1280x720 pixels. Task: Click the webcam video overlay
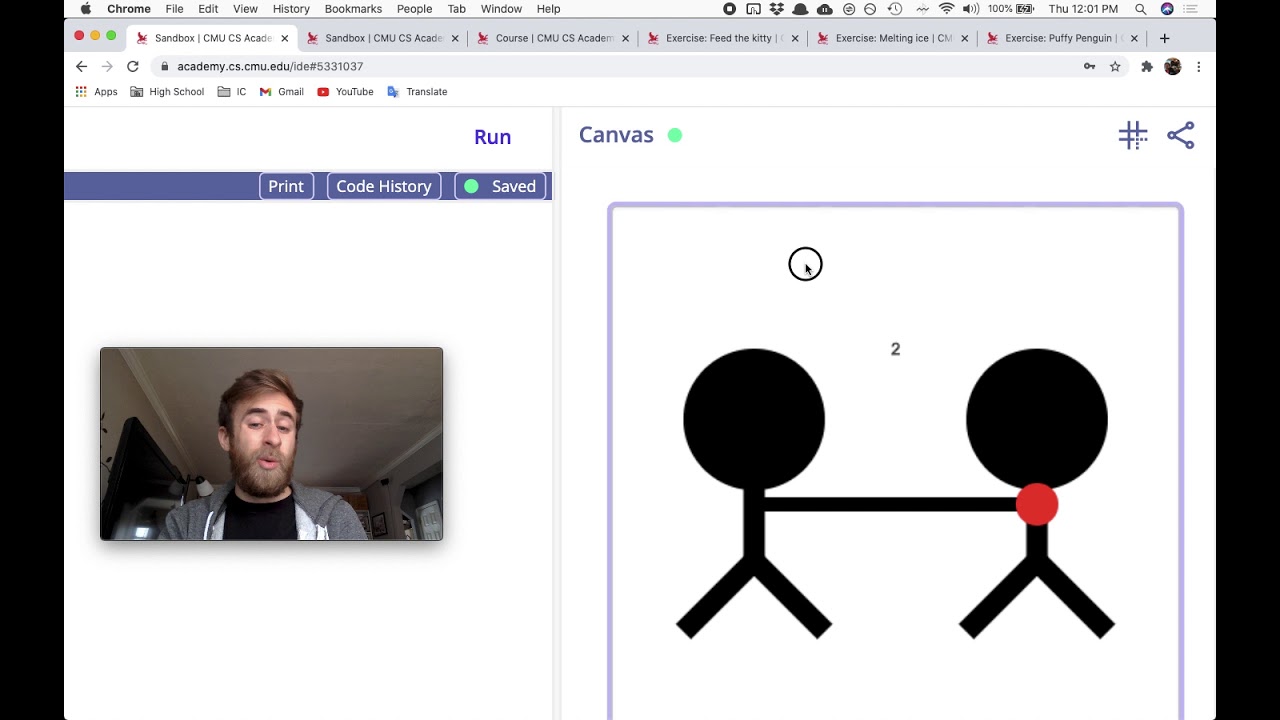click(271, 444)
